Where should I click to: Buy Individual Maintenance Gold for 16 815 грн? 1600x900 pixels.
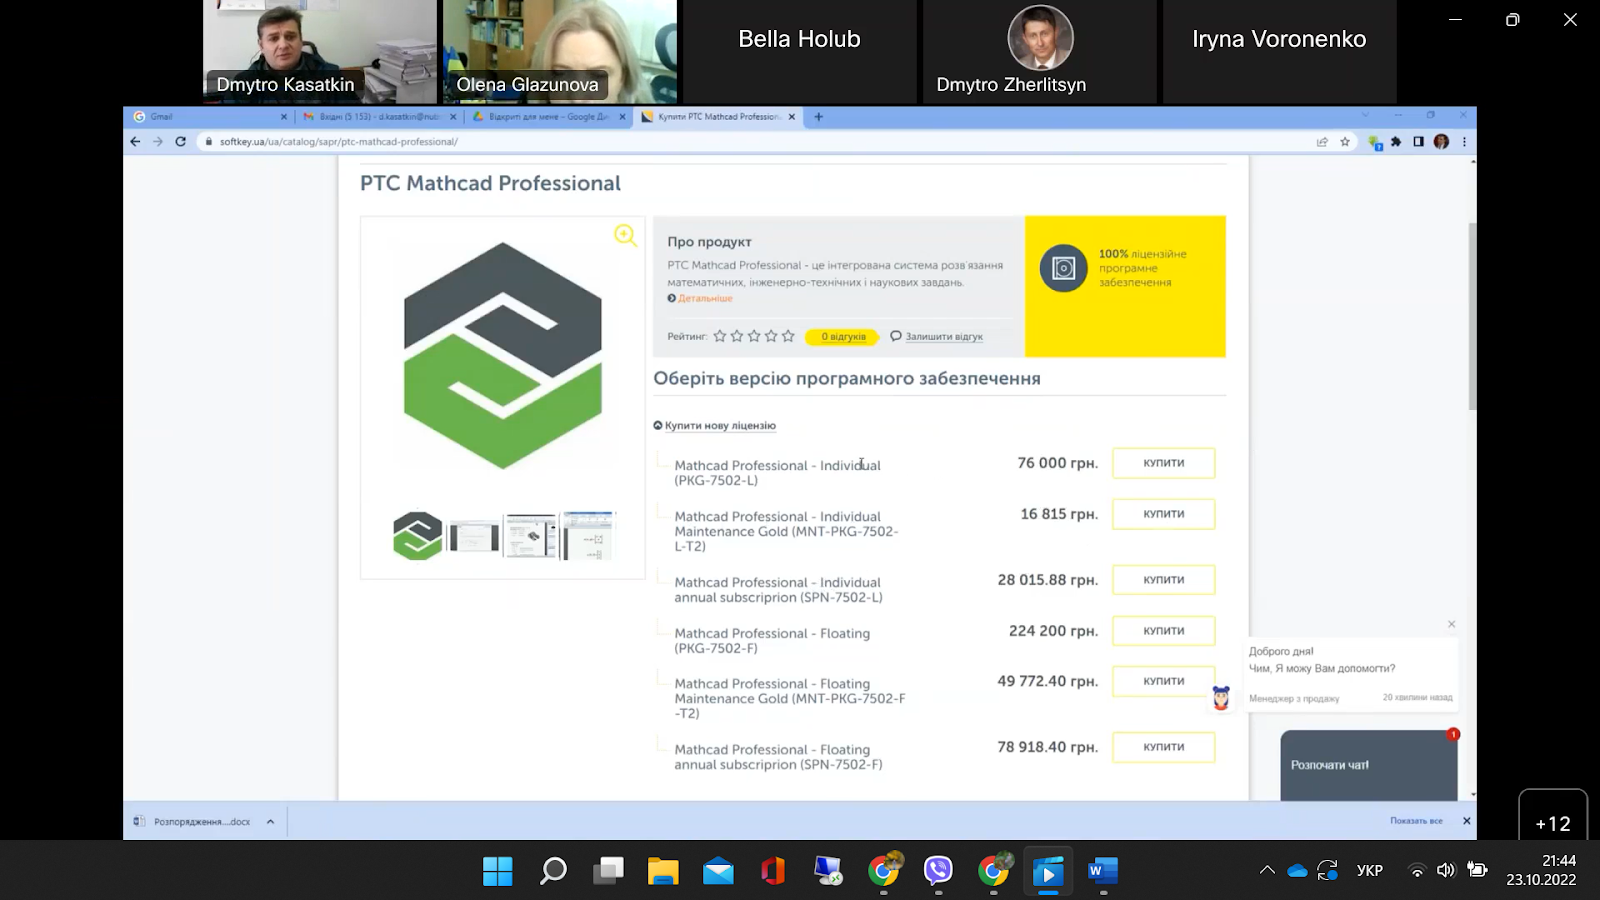tap(1164, 514)
